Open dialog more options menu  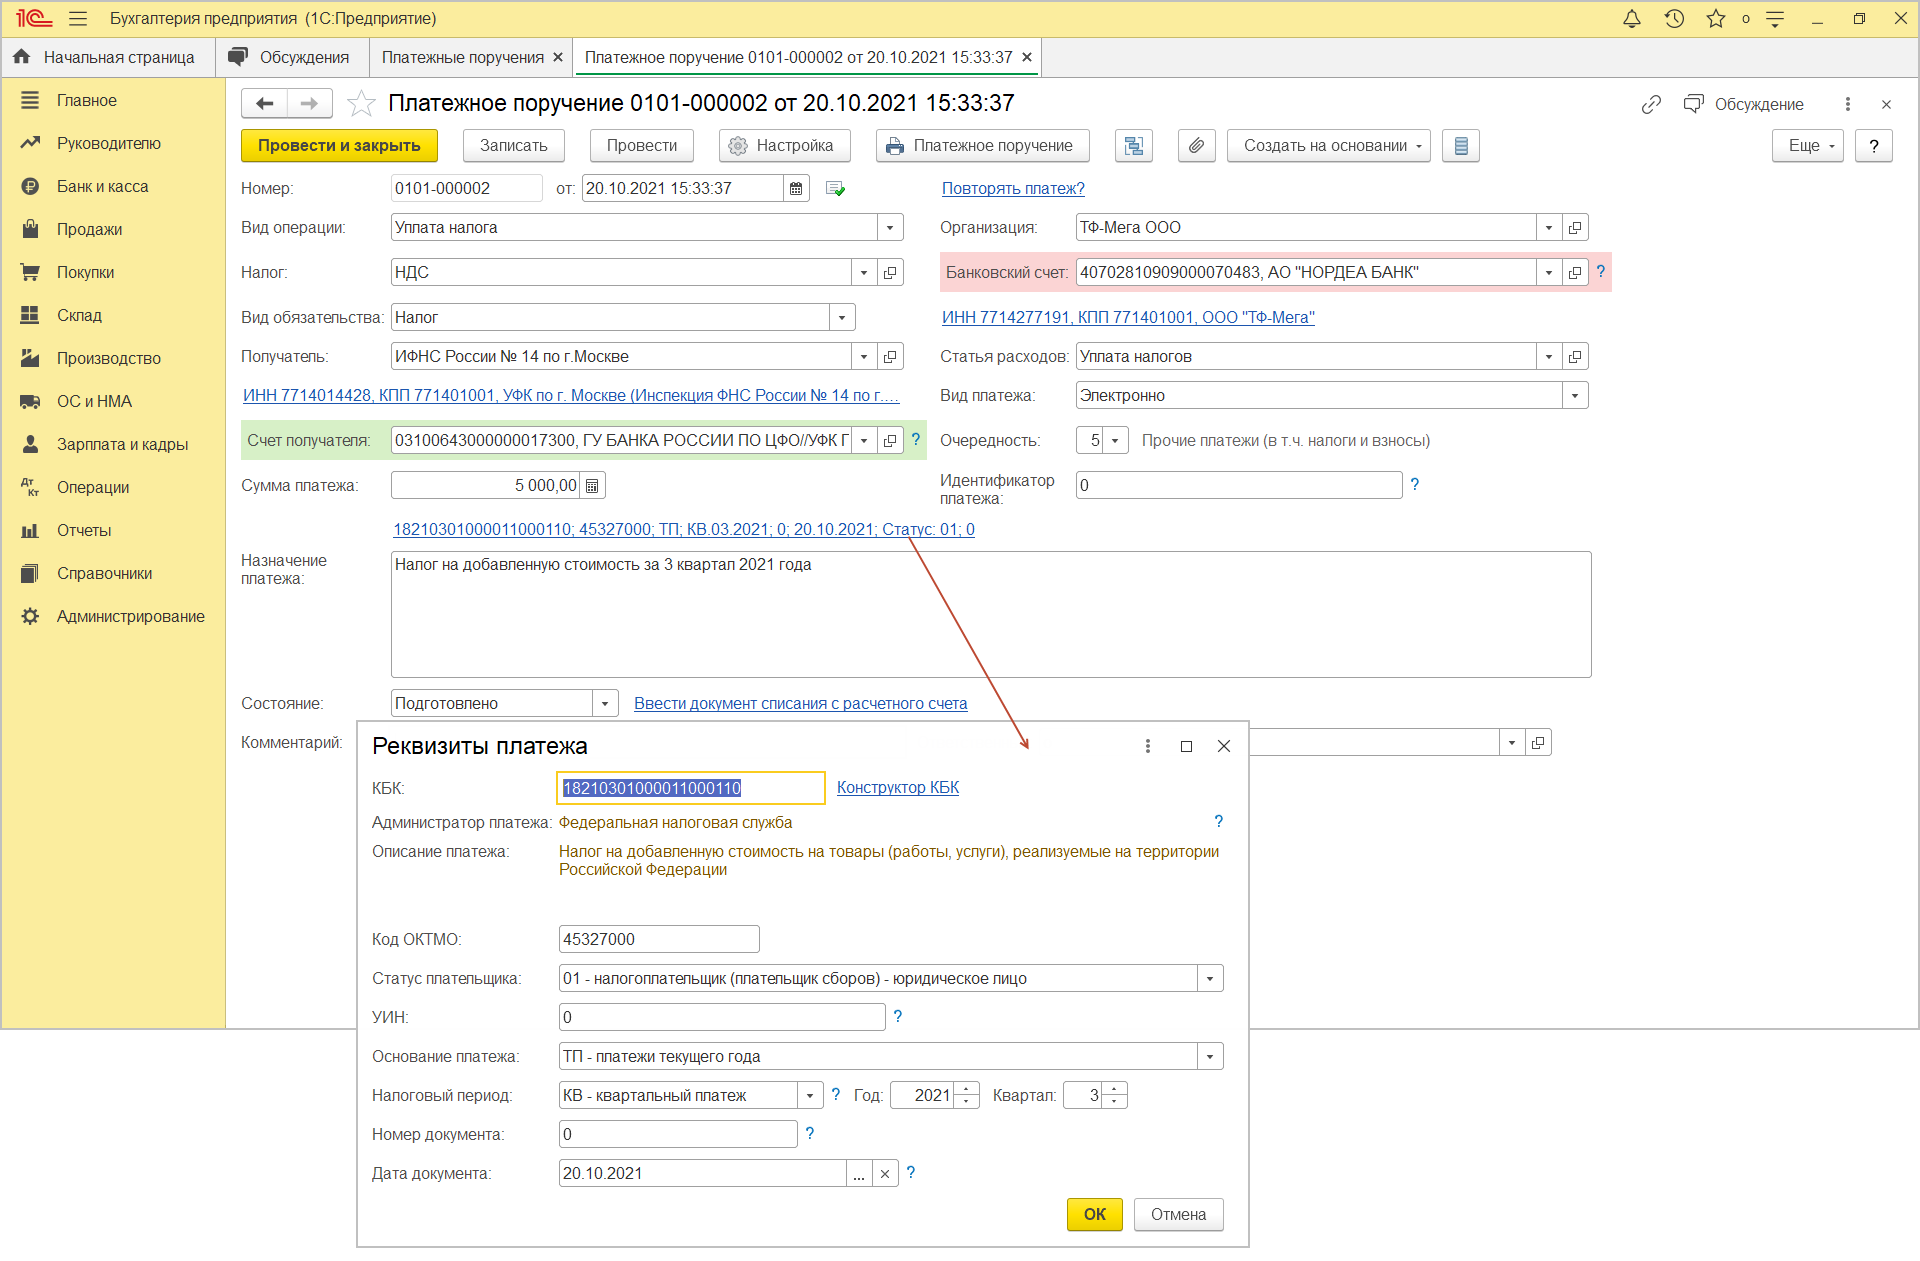1148,746
